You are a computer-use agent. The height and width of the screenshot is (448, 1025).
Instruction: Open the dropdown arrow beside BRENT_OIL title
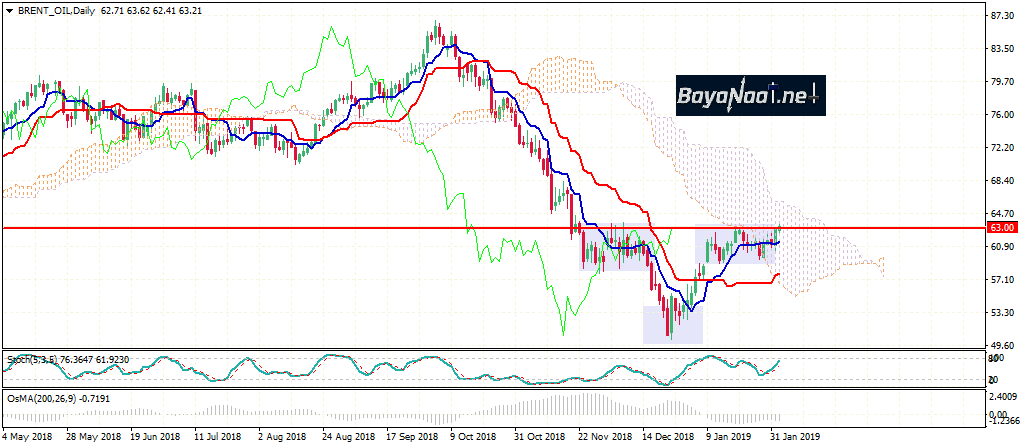[9, 9]
